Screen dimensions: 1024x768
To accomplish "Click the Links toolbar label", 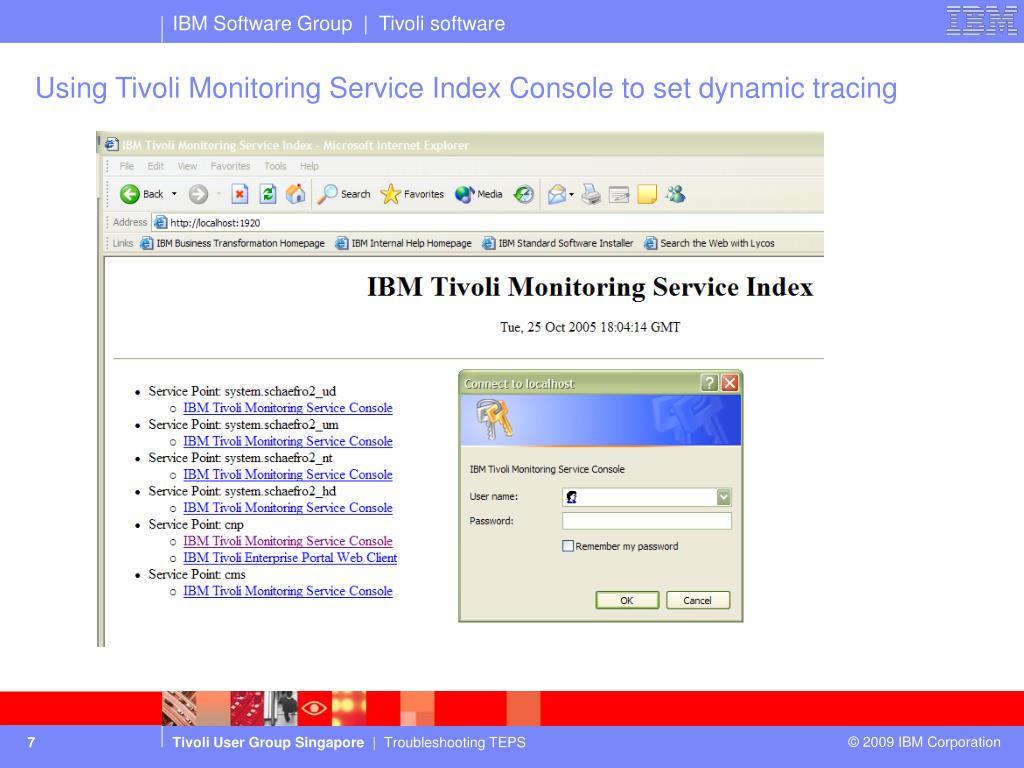I will point(123,243).
